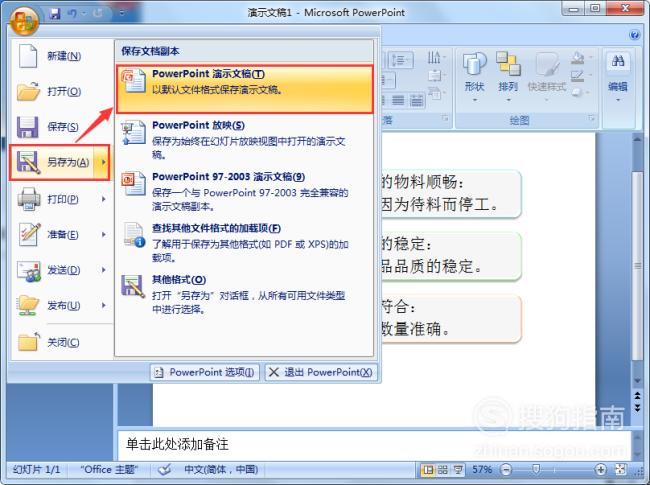Viewport: 650px width, 485px height.
Task: Open the 排列 arrange menu
Action: 508,77
